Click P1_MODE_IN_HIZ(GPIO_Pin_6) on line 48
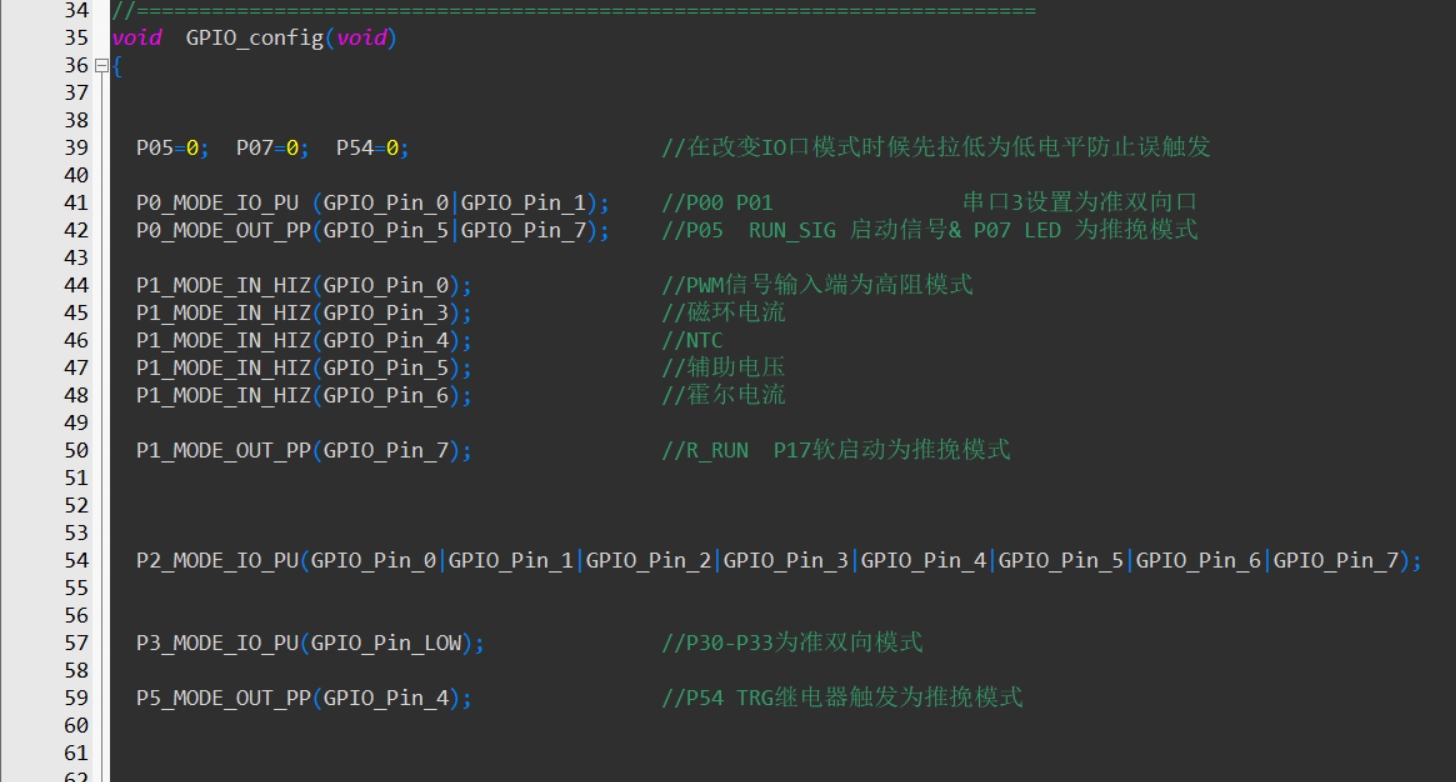Viewport: 1456px width, 782px height. click(304, 395)
